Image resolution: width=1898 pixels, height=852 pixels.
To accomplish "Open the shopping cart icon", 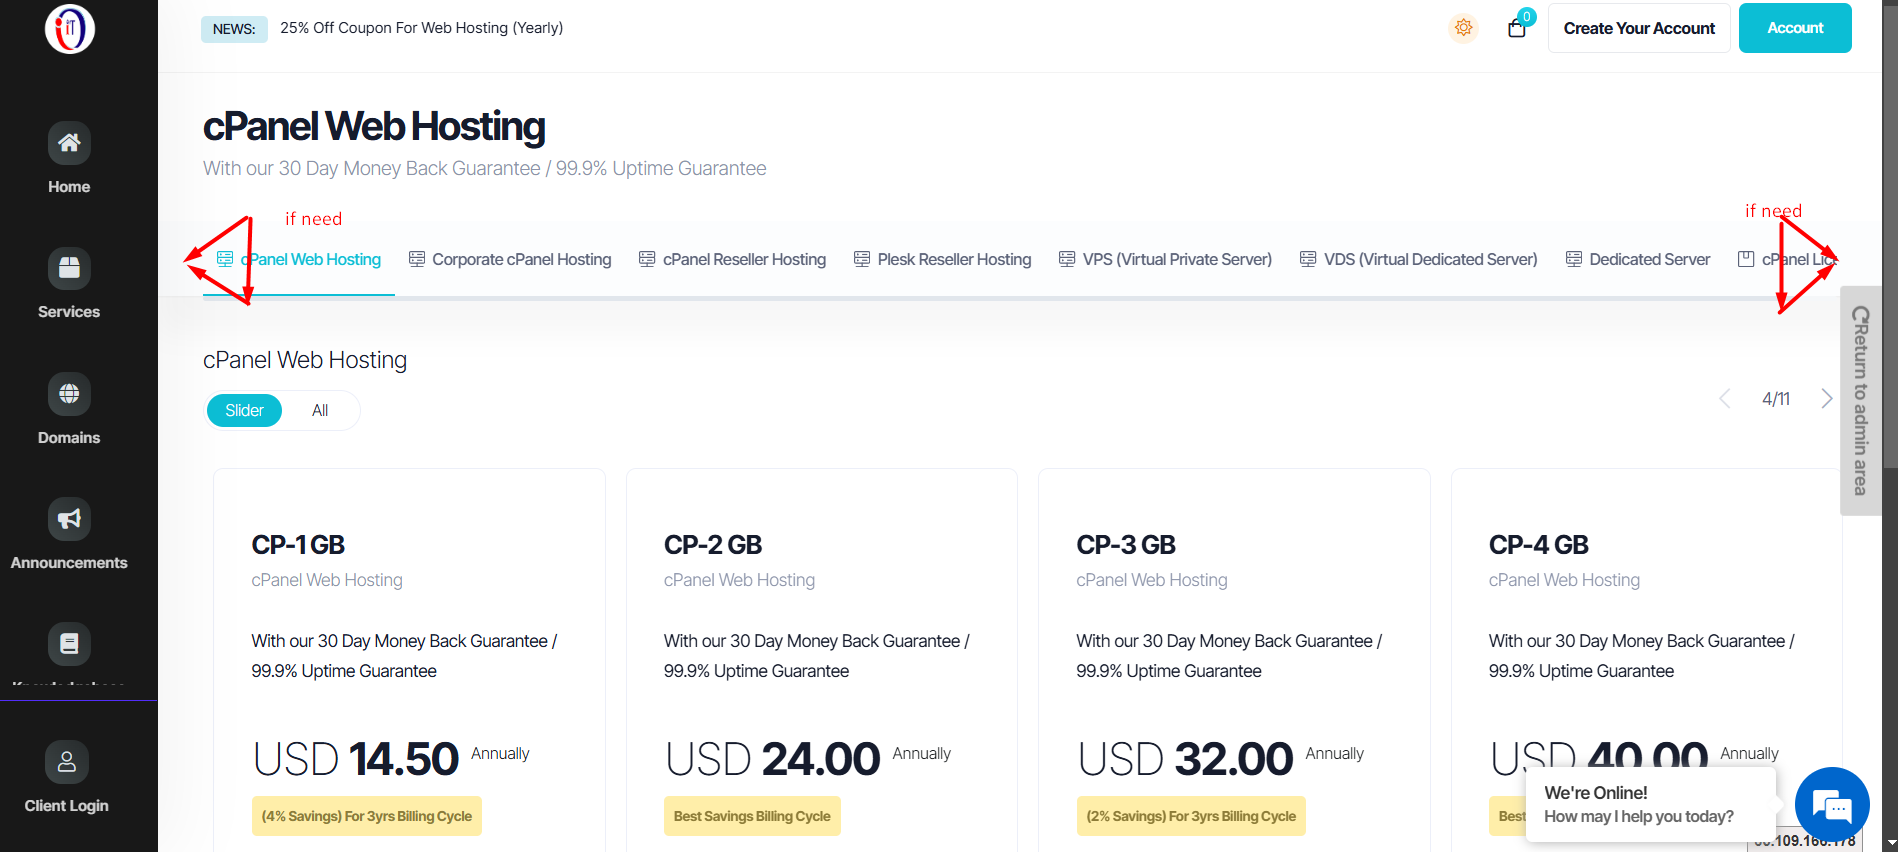I will [x=1517, y=27].
